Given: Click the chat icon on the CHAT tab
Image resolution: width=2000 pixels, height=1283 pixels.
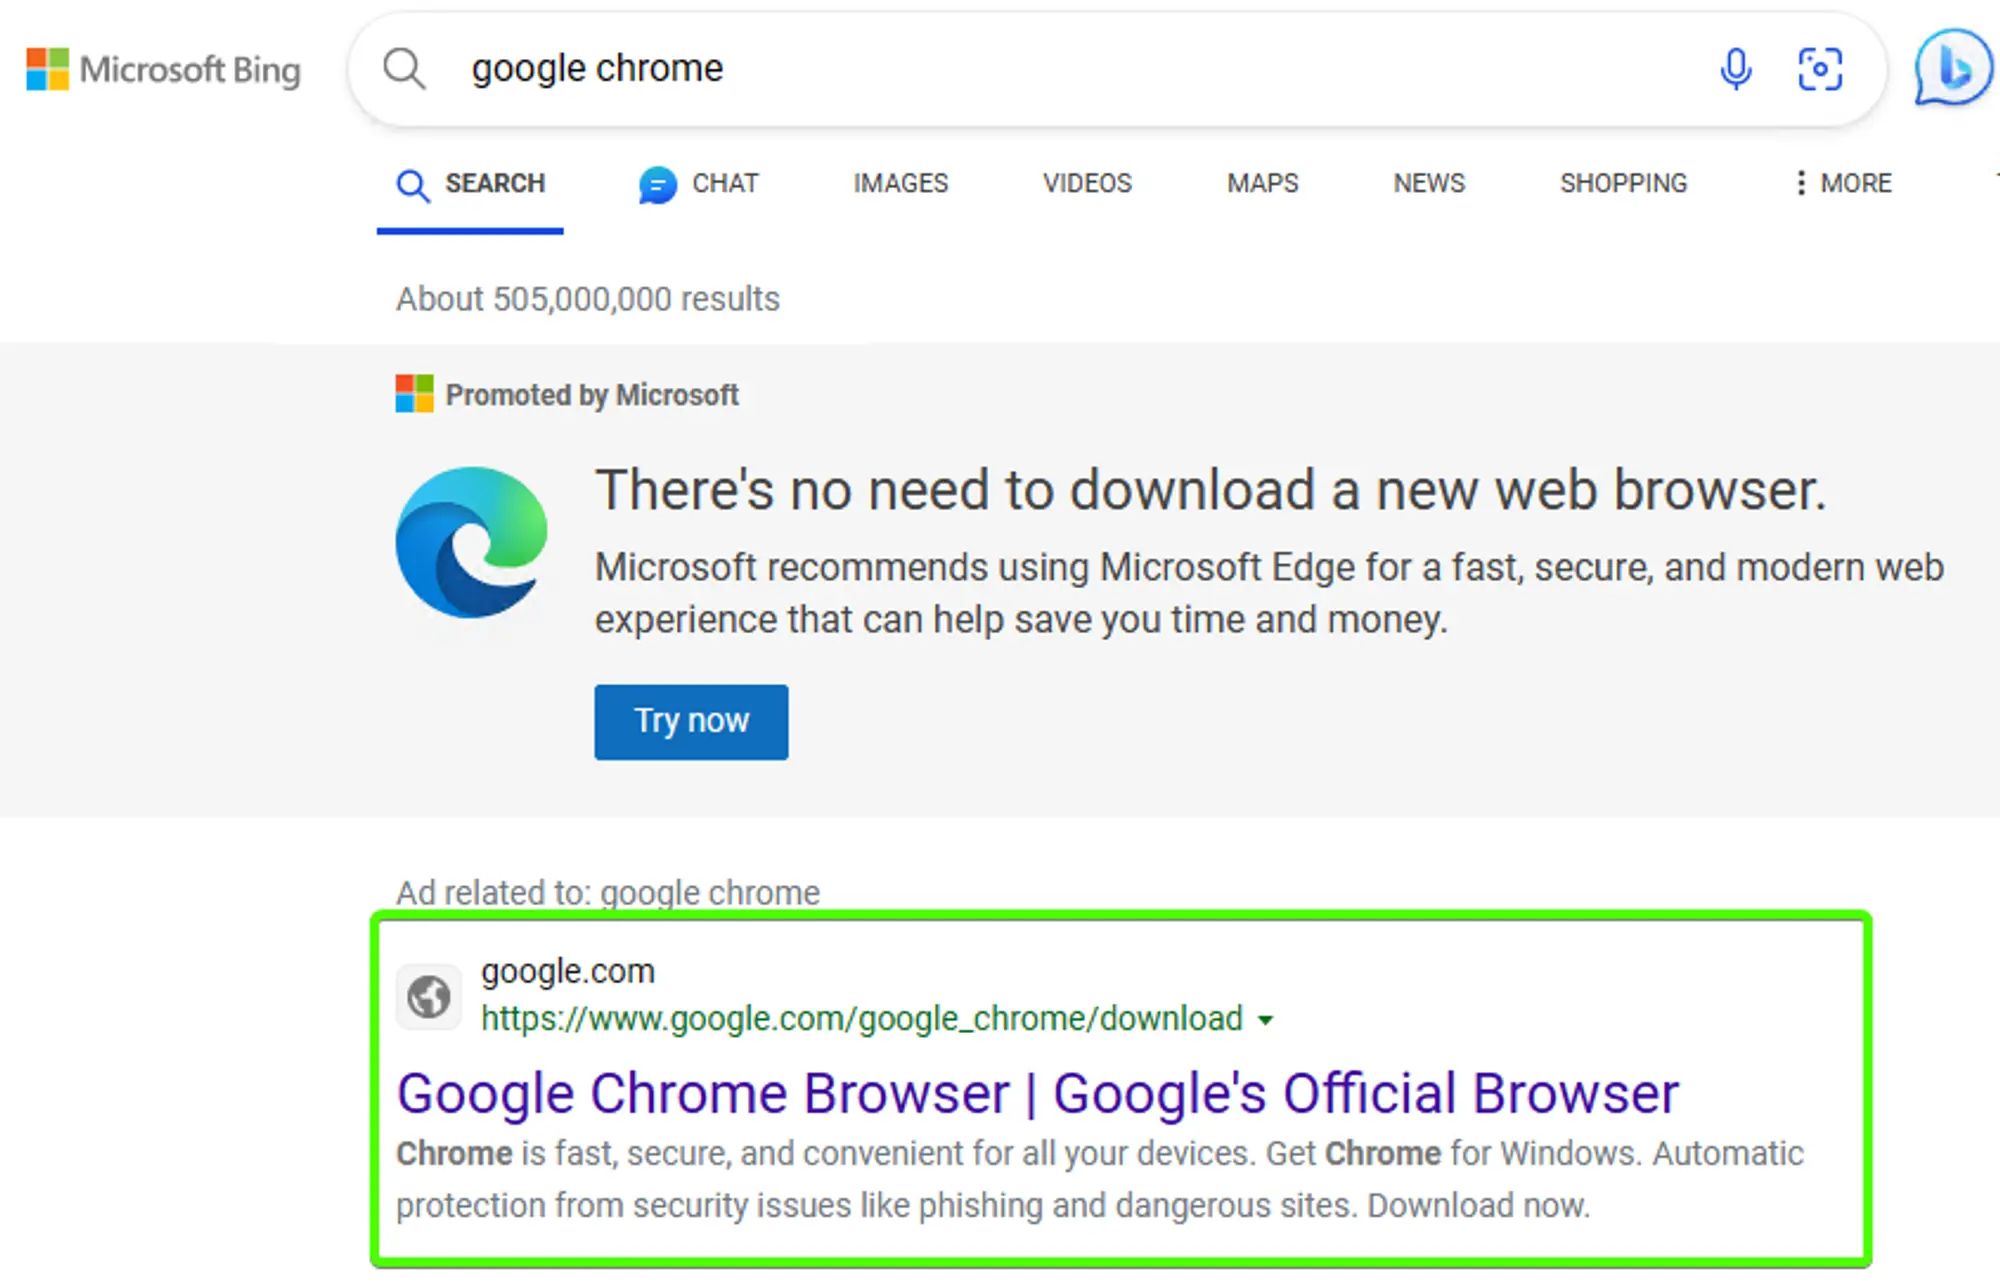Looking at the screenshot, I should coord(657,184).
